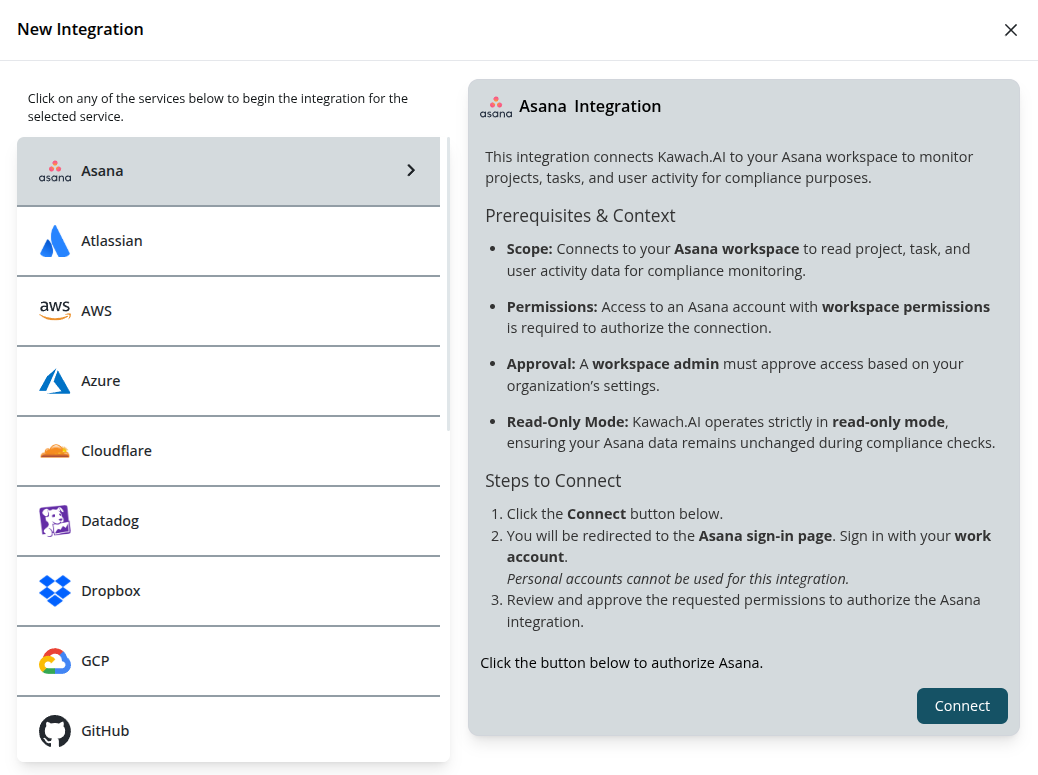Click the GCP cloud logo icon
Viewport: 1038px width, 775px height.
[x=55, y=661]
